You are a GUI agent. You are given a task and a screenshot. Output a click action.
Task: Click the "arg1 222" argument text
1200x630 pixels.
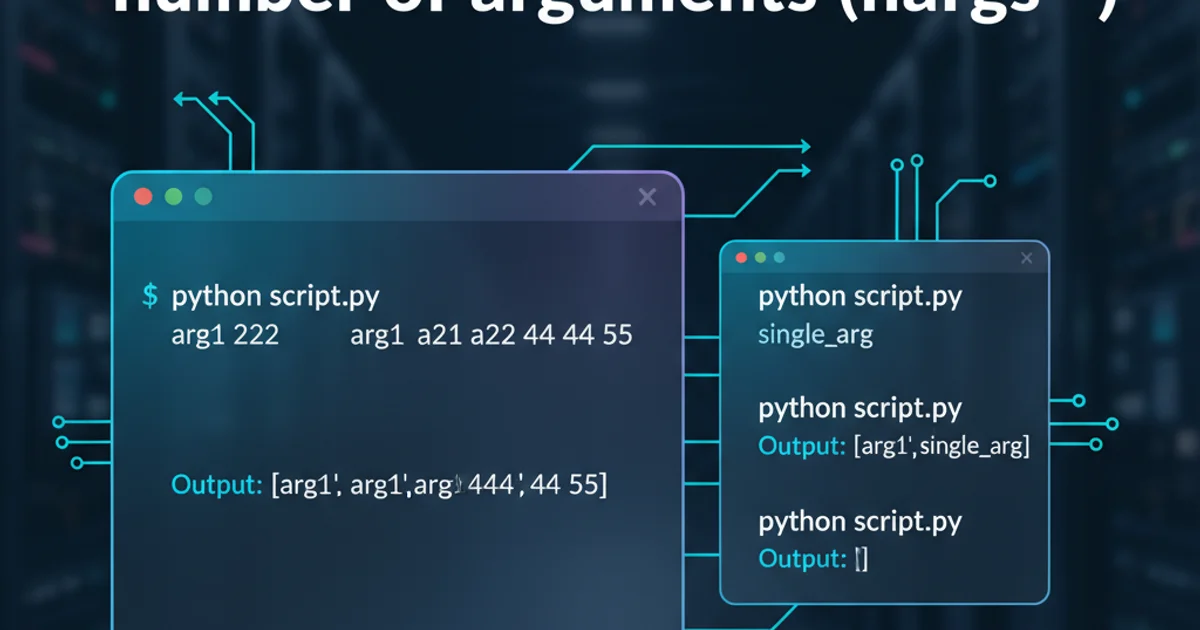(x=225, y=335)
